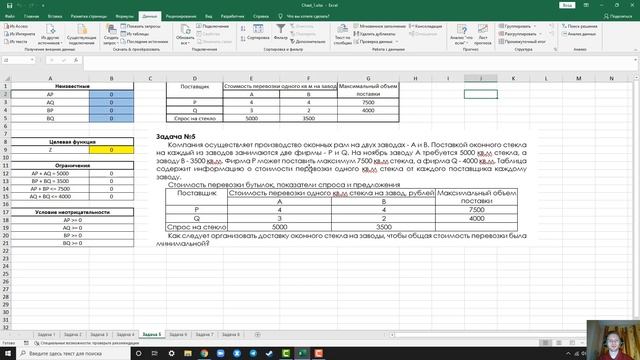The height and width of the screenshot is (360, 640).
Task: Click 'Мгновенное заполнение' flash fill
Action: 380,26
